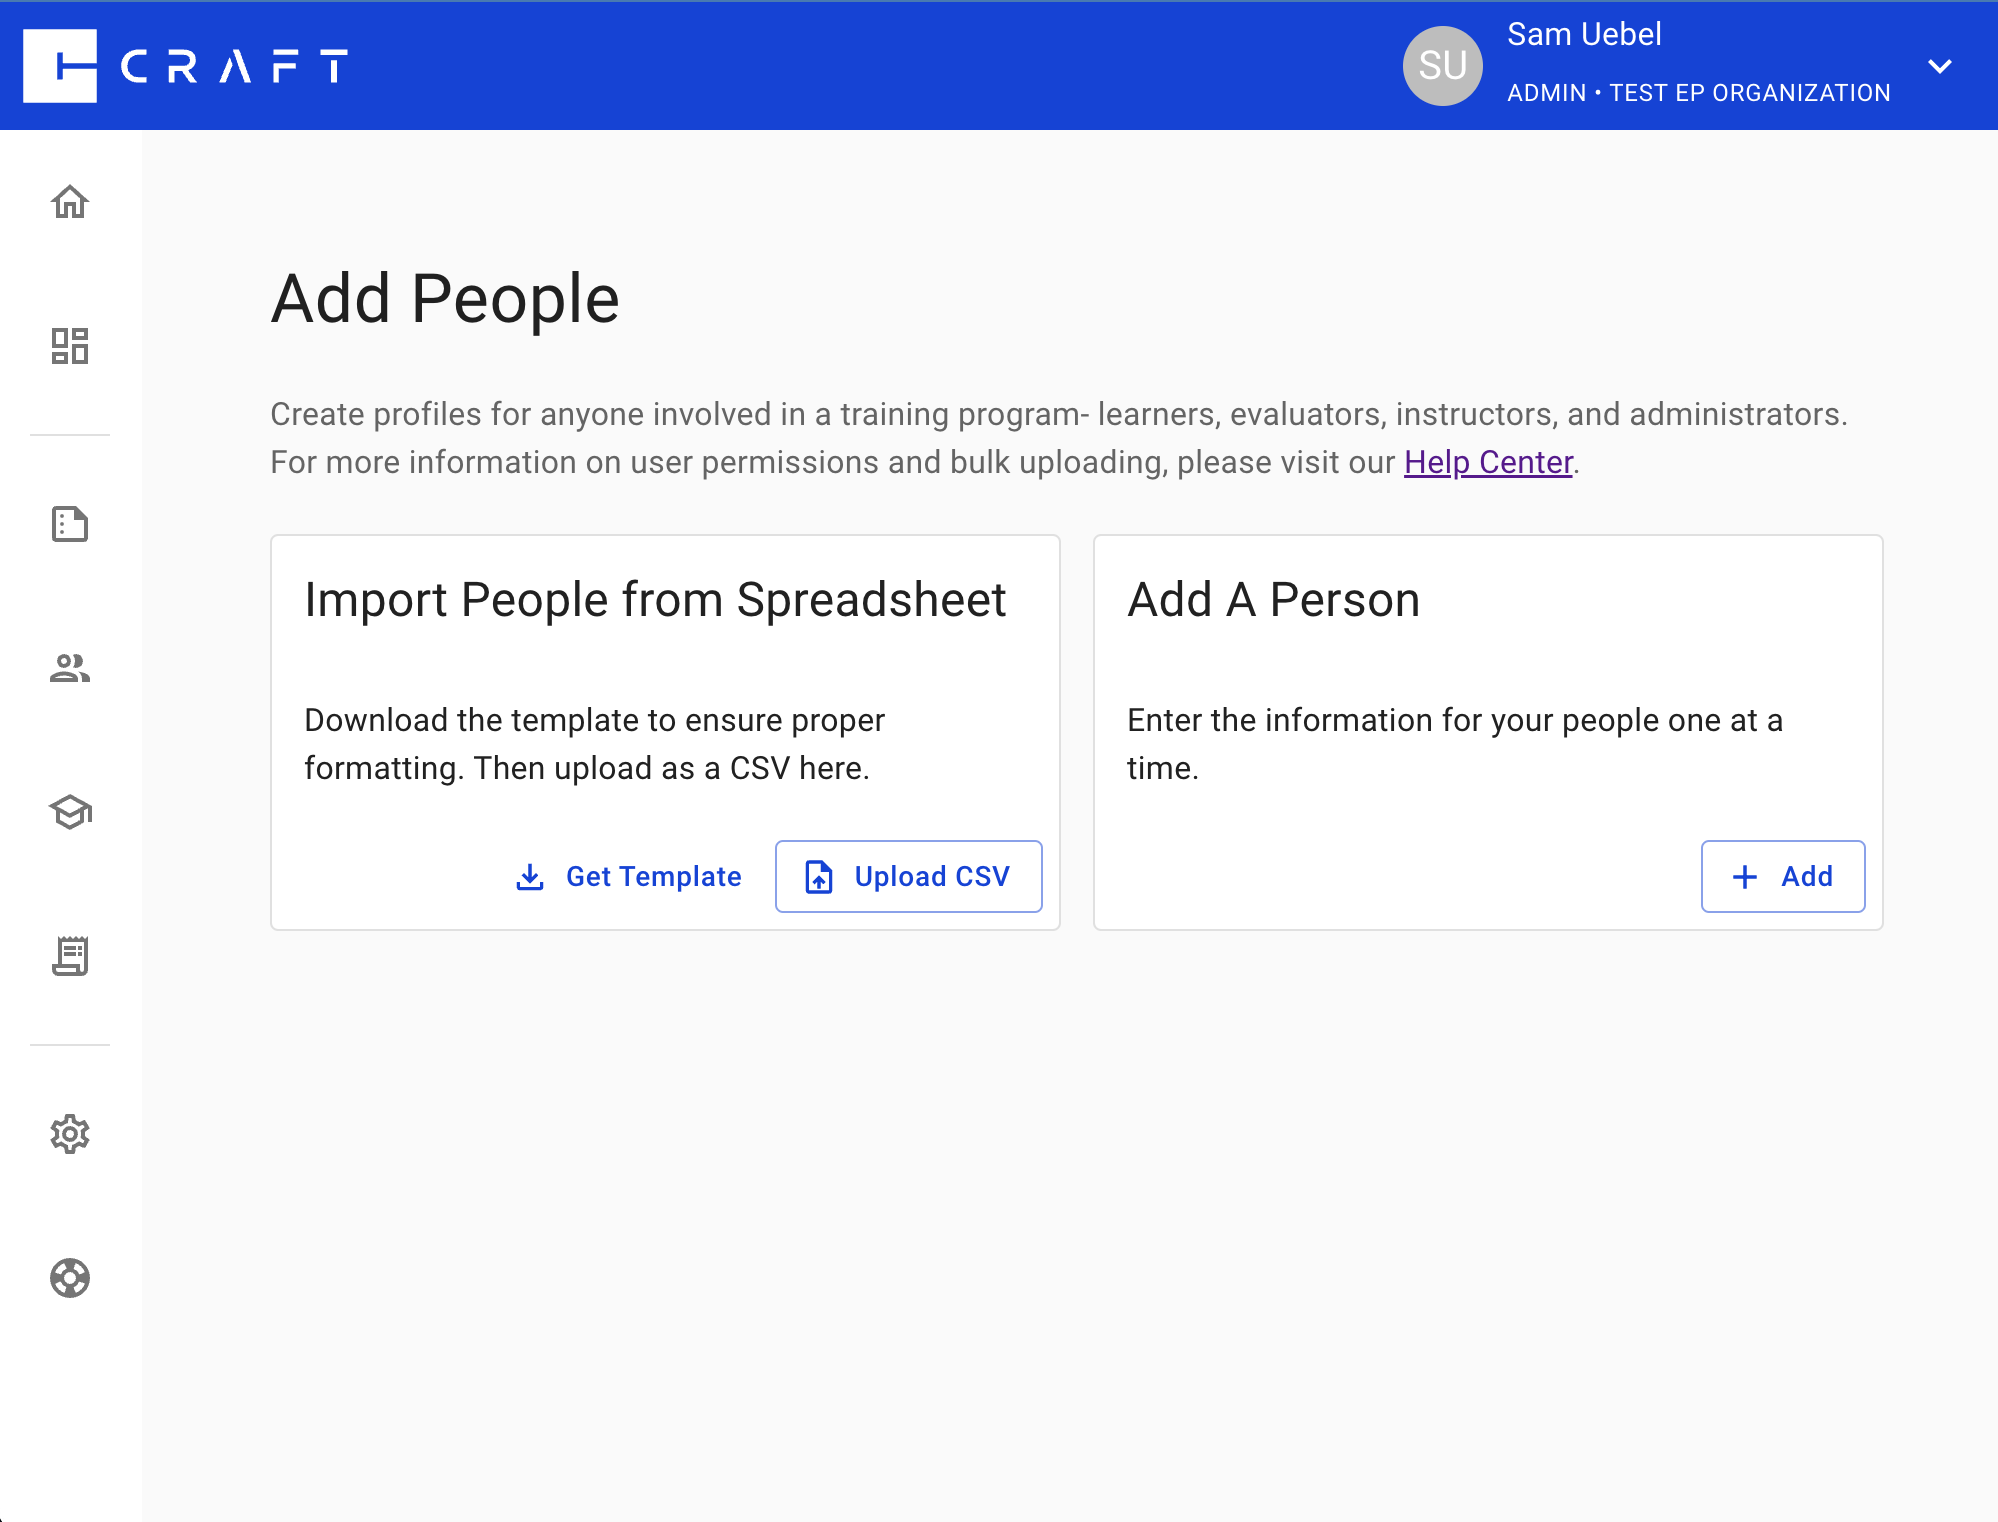This screenshot has width=1998, height=1522.
Task: Click the upload file icon in Upload CSV
Action: [x=818, y=876]
